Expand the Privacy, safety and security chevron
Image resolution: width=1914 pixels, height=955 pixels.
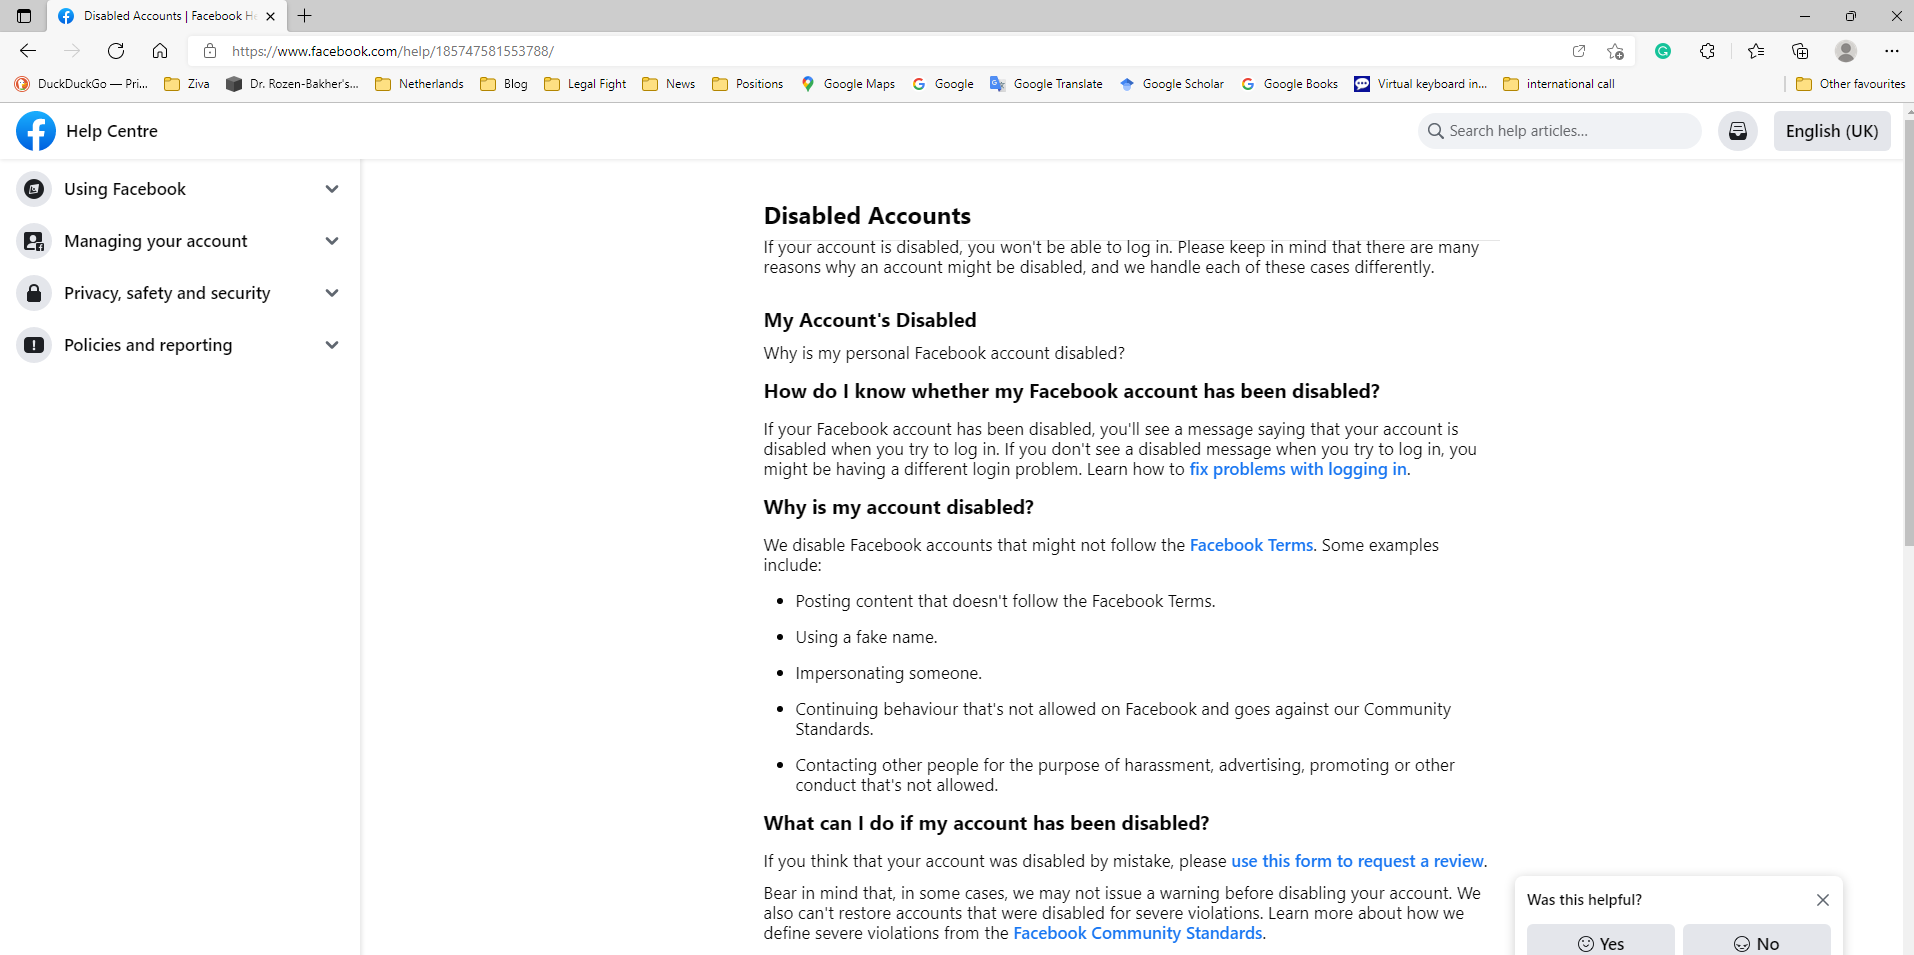pyautogui.click(x=332, y=293)
